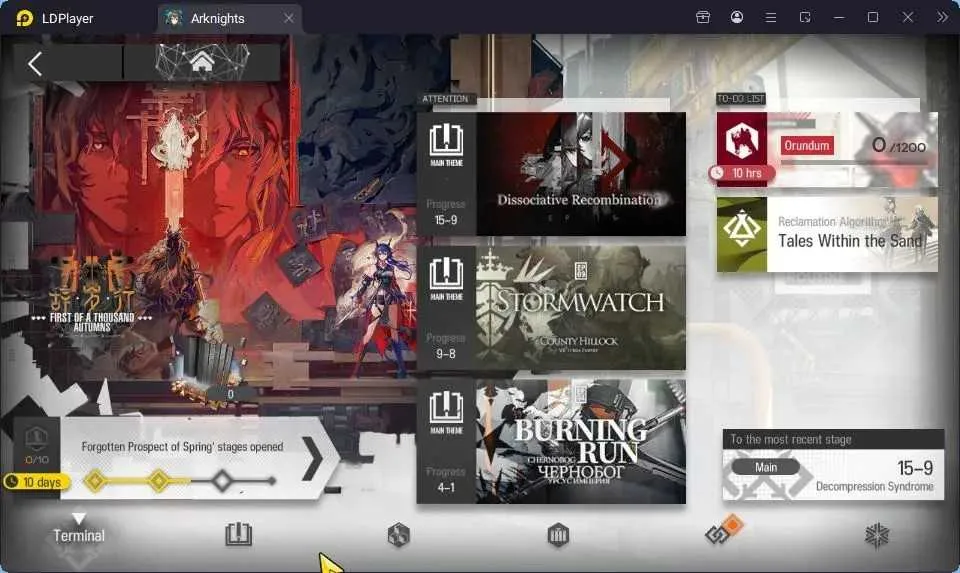The image size is (960, 573).
Task: Open the LDPlayer hamburger menu
Action: 771,17
